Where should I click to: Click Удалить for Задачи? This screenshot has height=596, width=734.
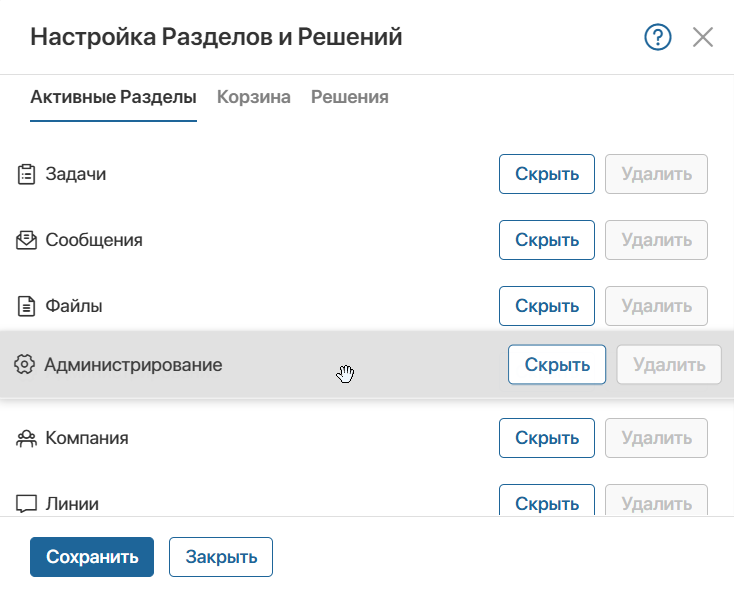pyautogui.click(x=656, y=174)
